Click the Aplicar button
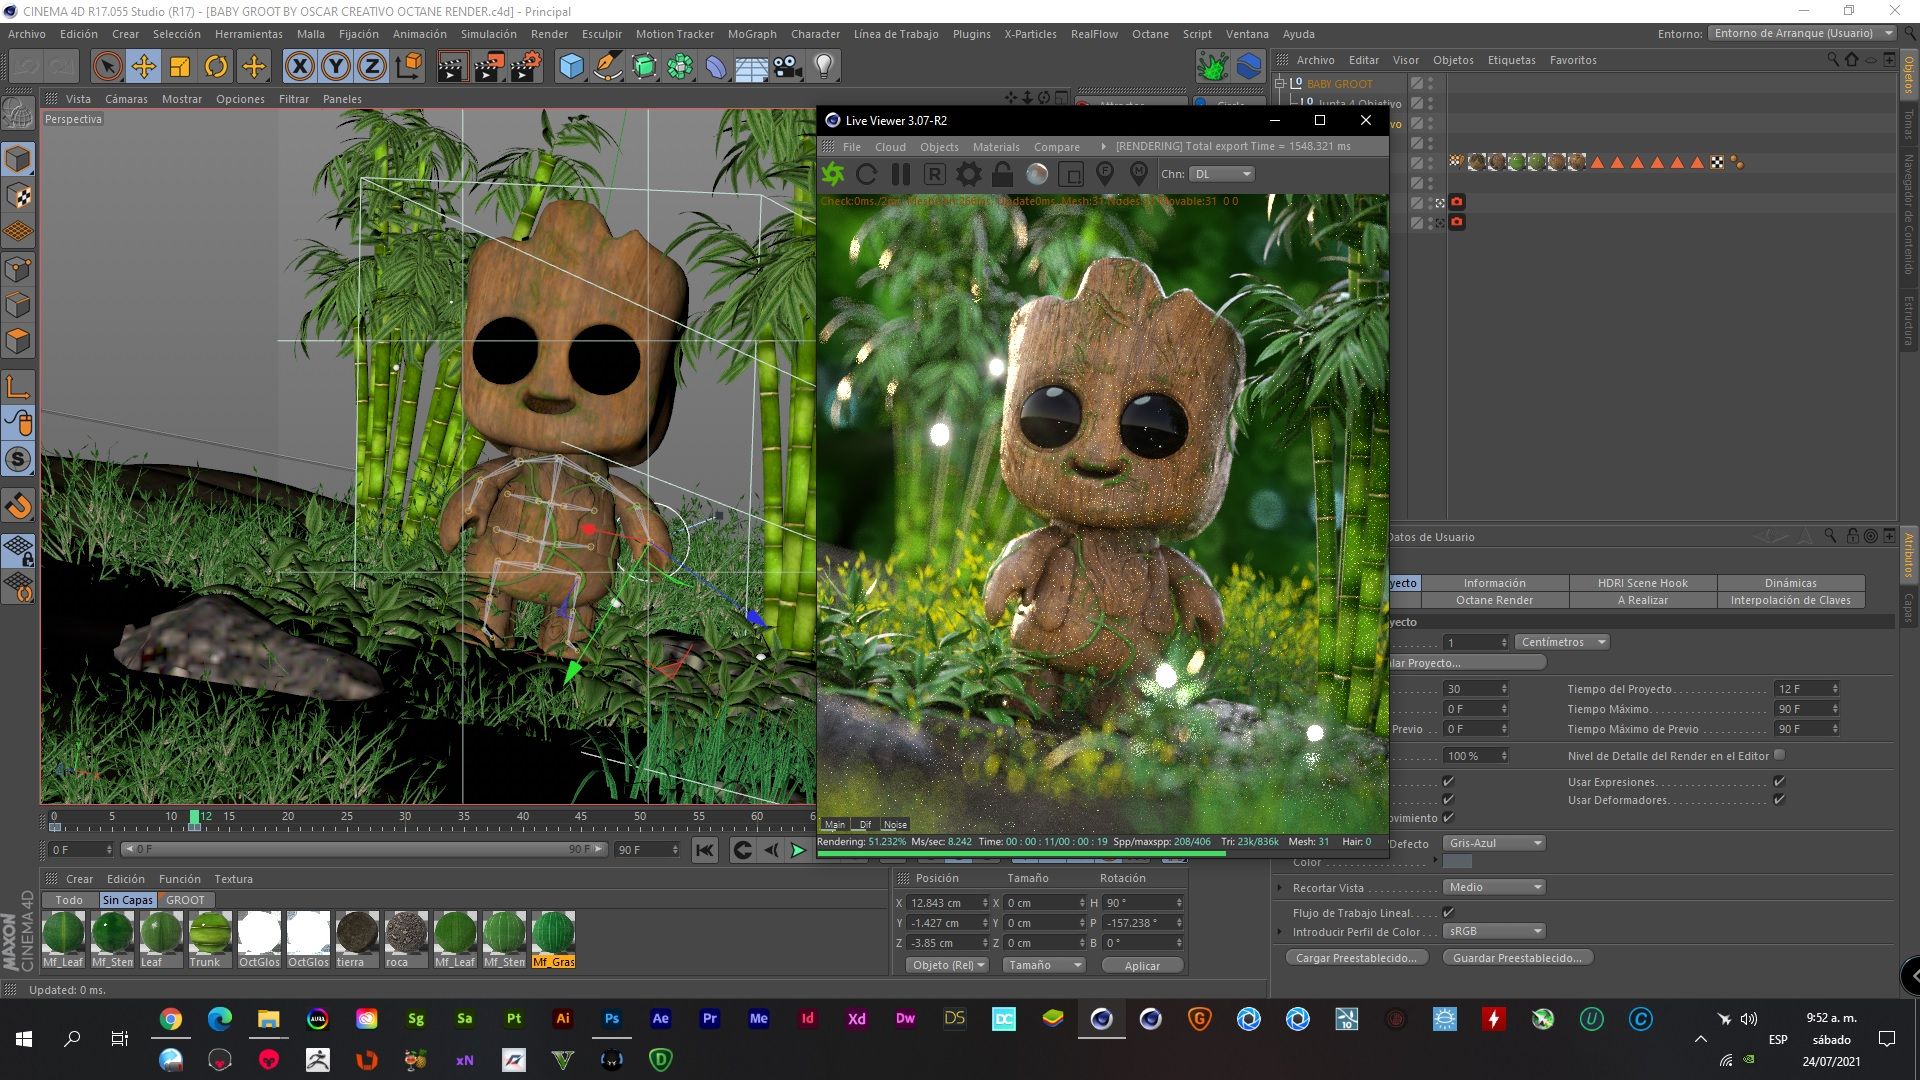 tap(1142, 965)
